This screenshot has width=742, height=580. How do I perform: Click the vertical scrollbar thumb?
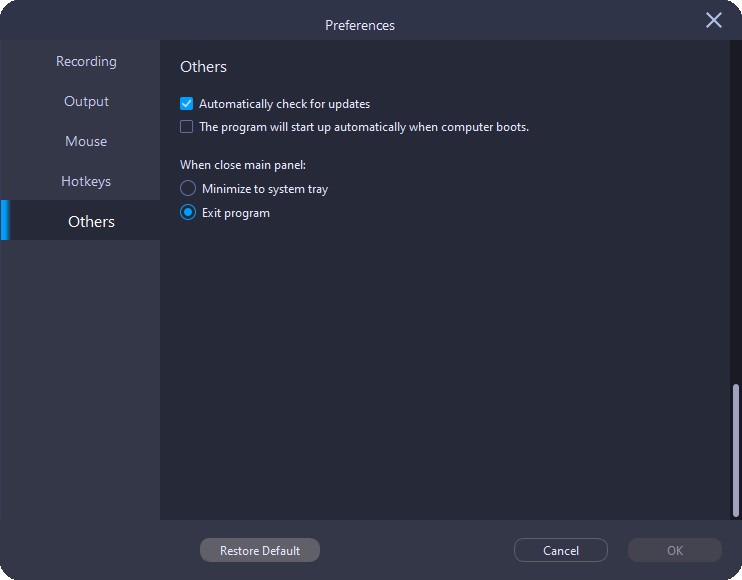click(736, 450)
